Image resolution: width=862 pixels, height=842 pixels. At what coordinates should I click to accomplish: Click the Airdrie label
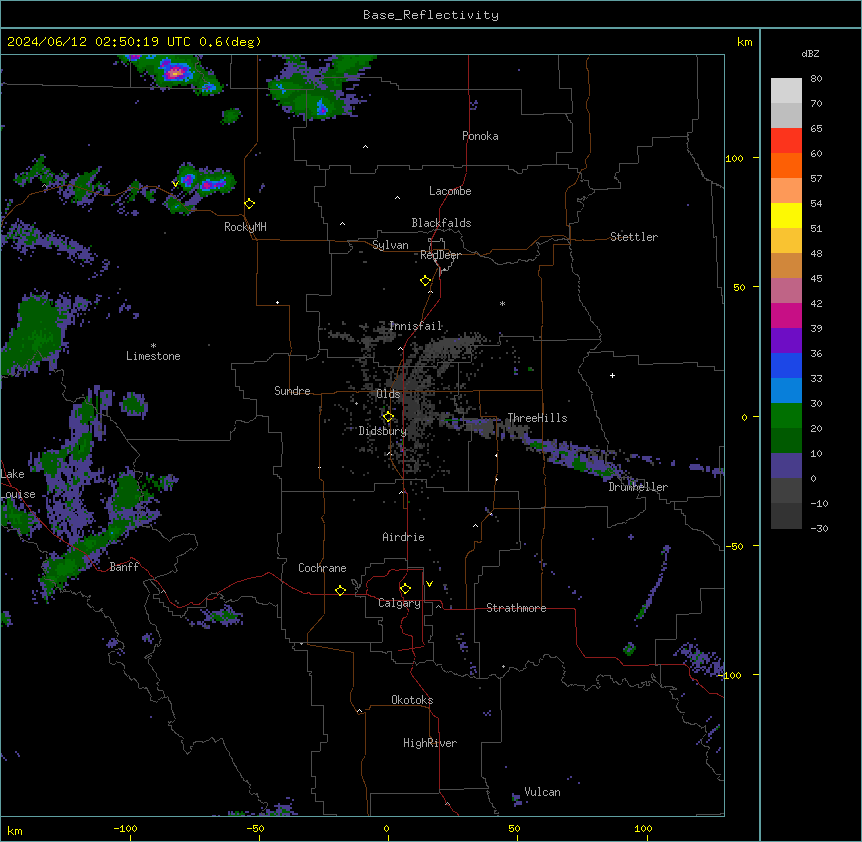[x=403, y=537]
